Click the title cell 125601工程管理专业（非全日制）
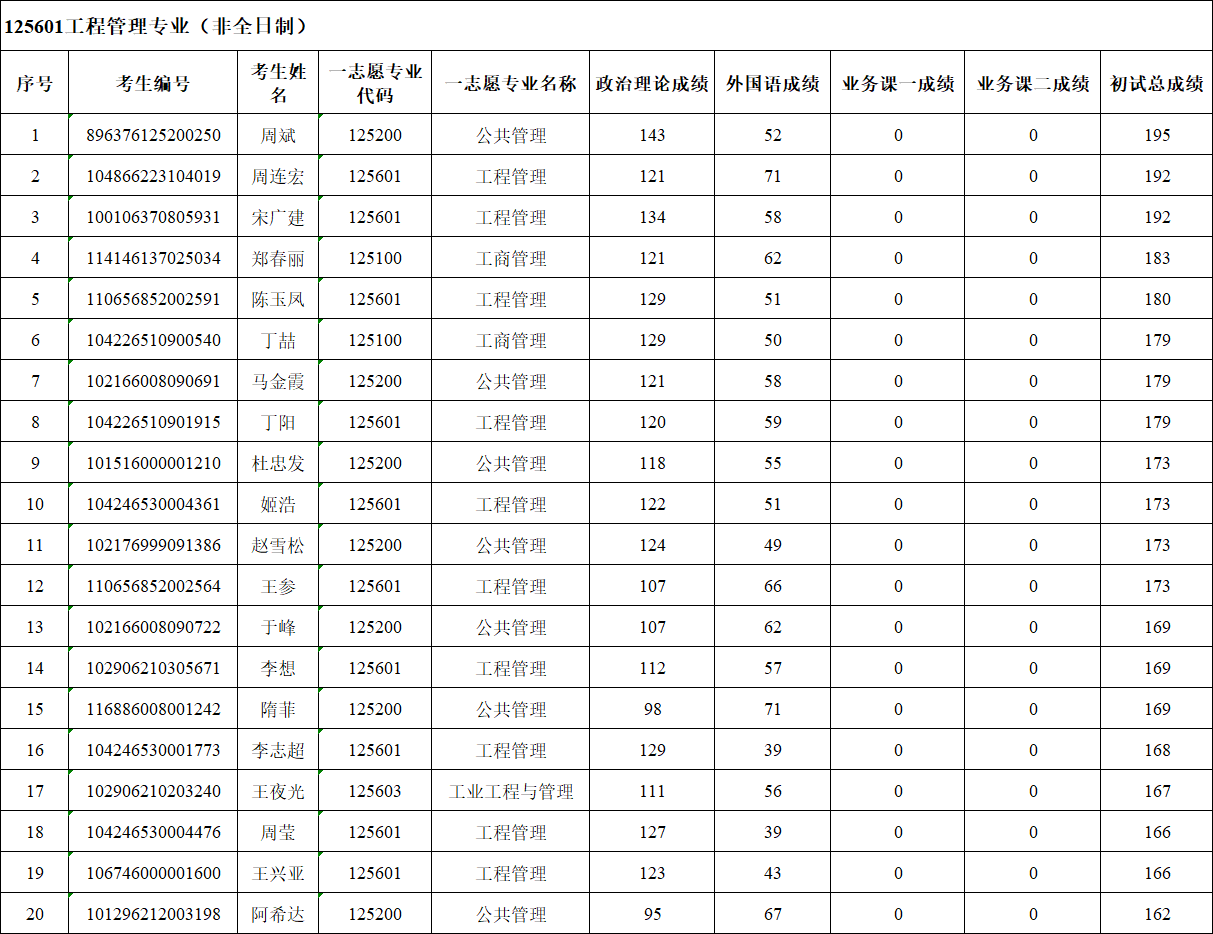Image resolution: width=1213 pixels, height=934 pixels. click(x=158, y=27)
